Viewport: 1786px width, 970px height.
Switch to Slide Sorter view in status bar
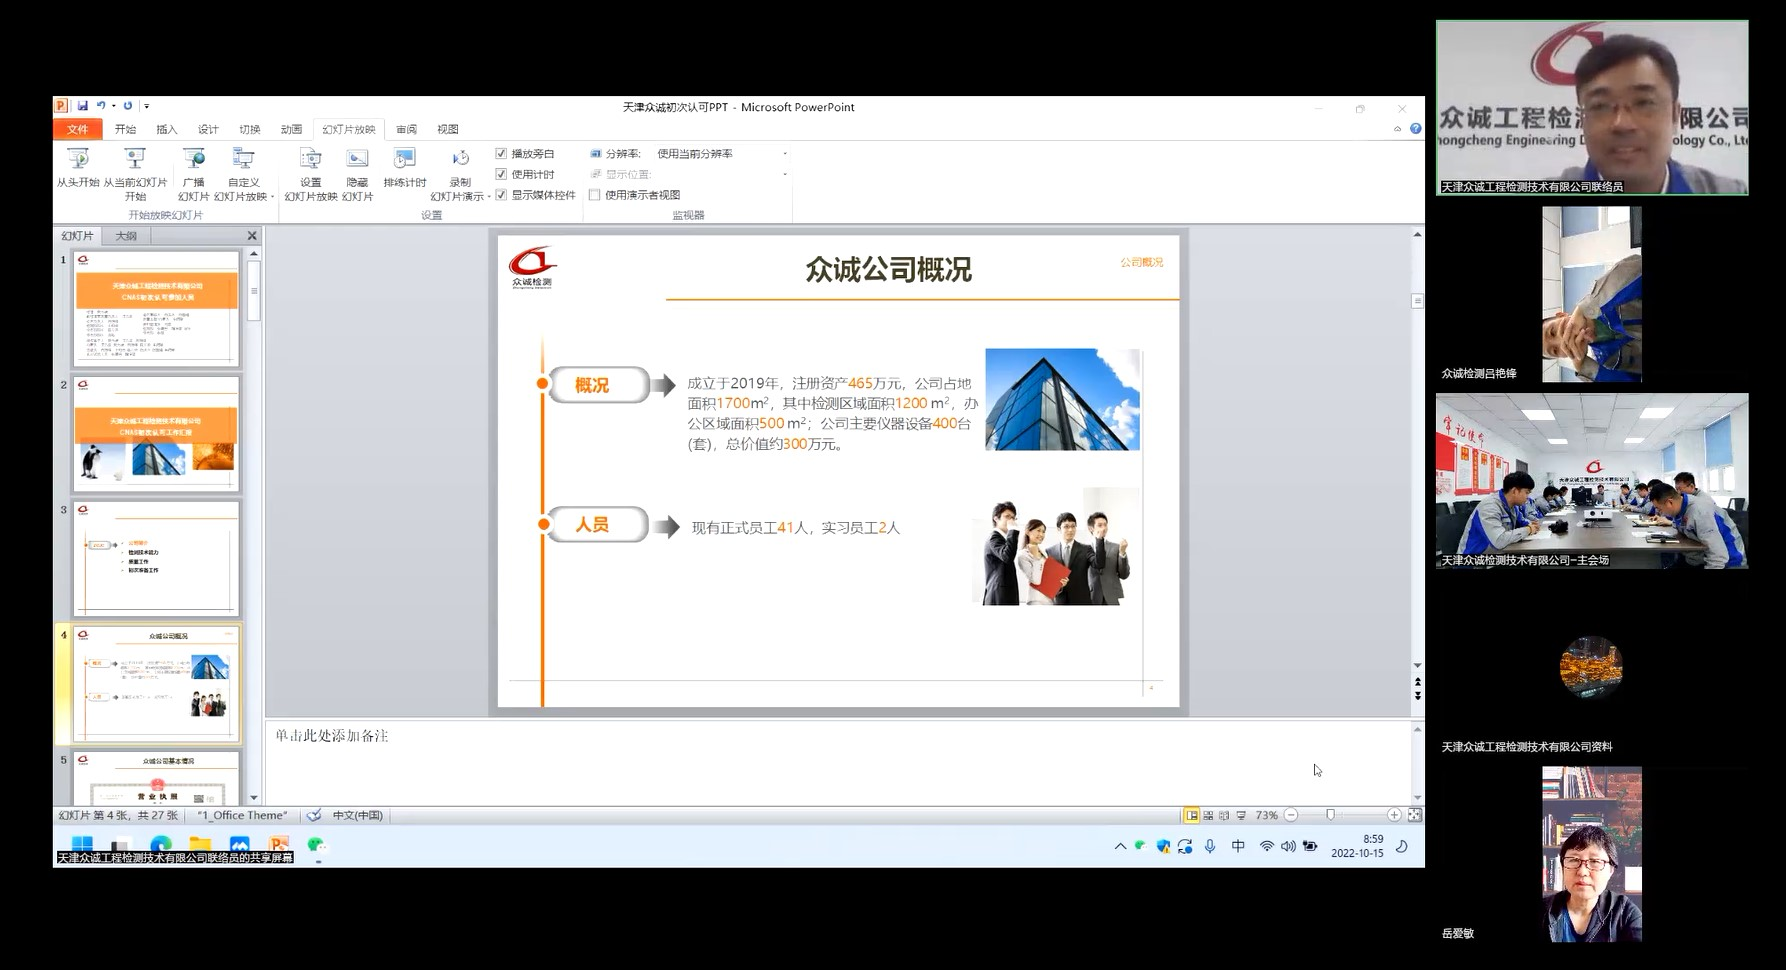click(x=1208, y=816)
